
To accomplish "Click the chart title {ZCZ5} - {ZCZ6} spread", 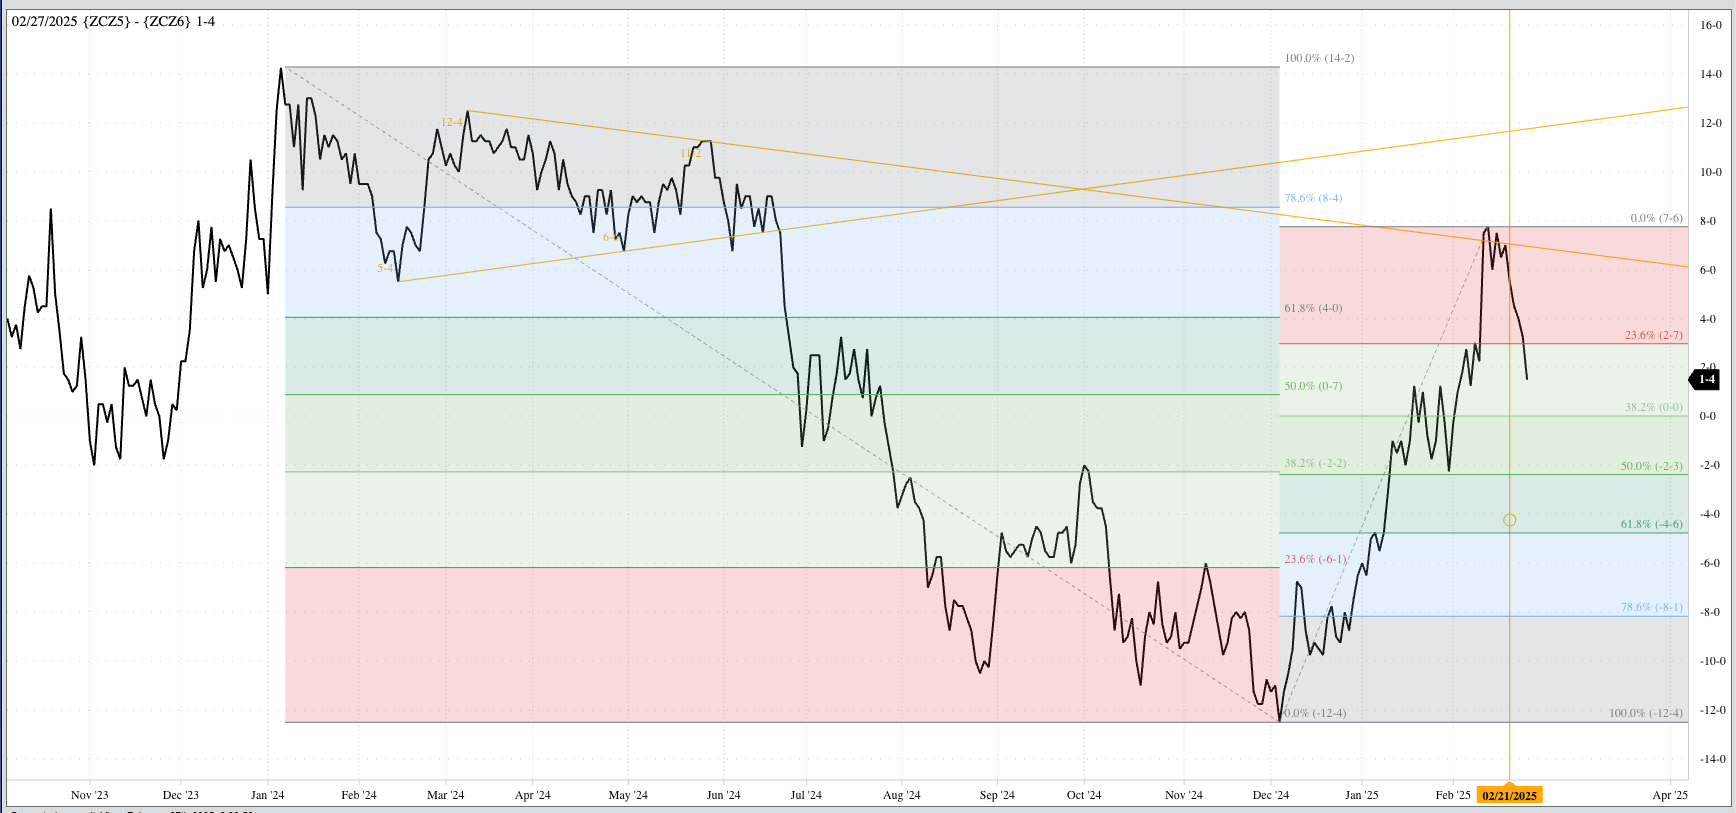I will (x=113, y=21).
